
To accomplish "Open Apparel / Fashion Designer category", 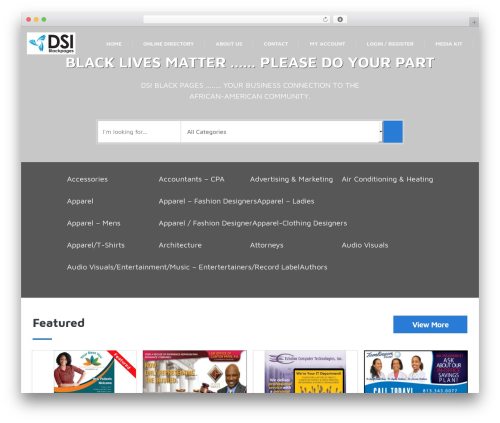I will [x=205, y=223].
